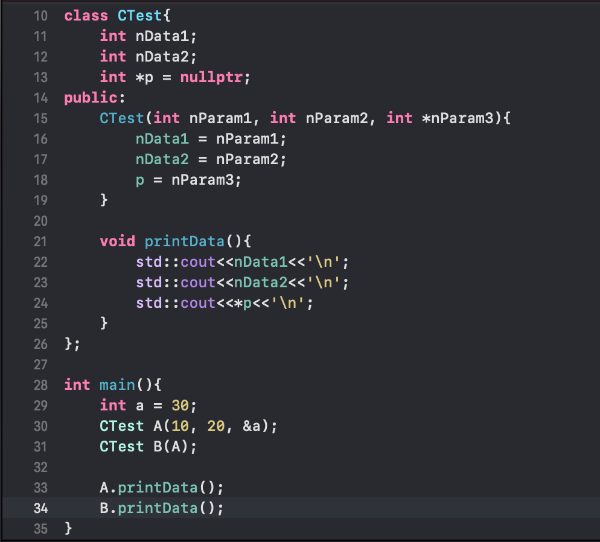Click the CTest B(A) declaration on line 31
600x542 pixels.
tap(148, 447)
